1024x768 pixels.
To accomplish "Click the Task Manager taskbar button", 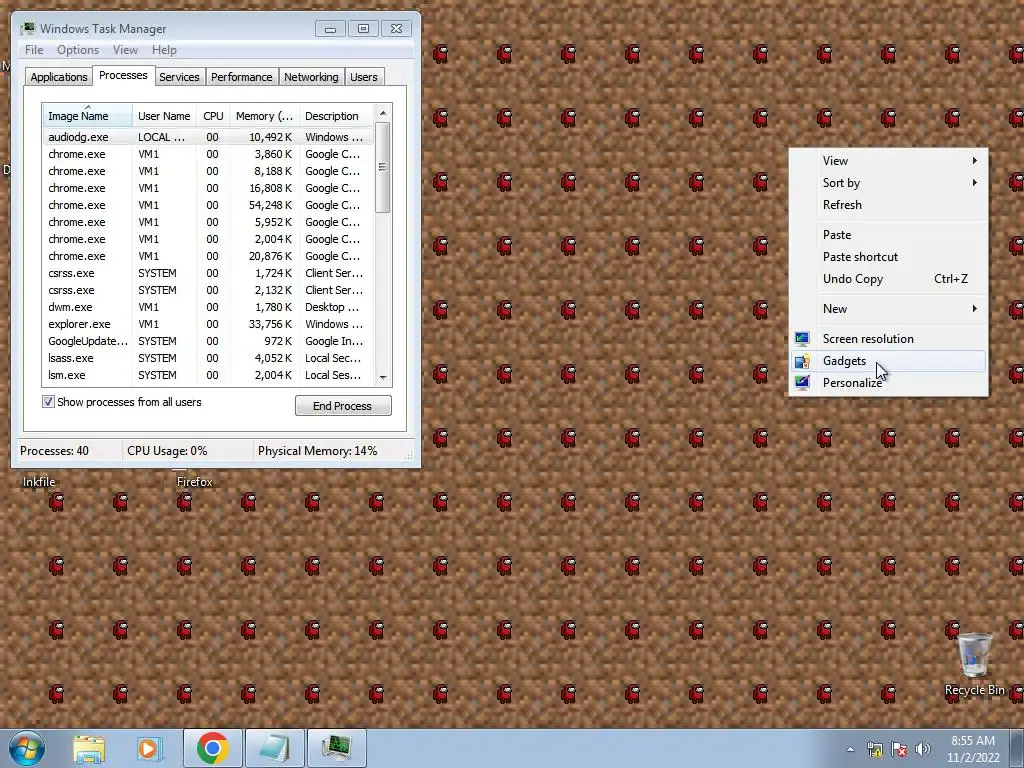I will [x=337, y=748].
